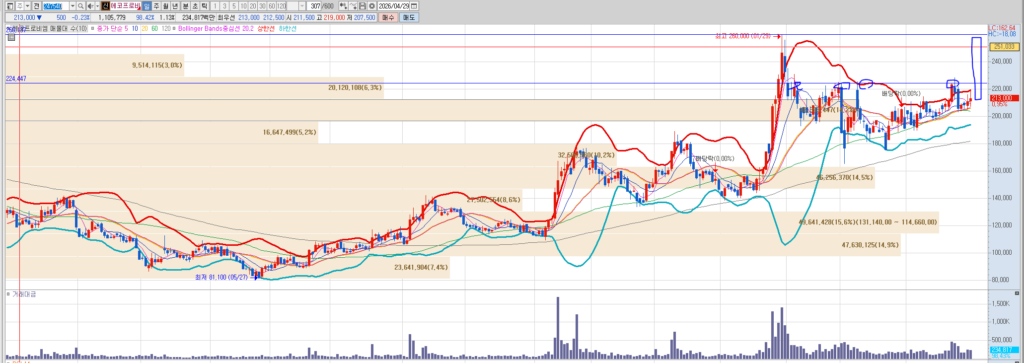Click the 23,641,904(7.4%) volume profile label

[x=421, y=268]
